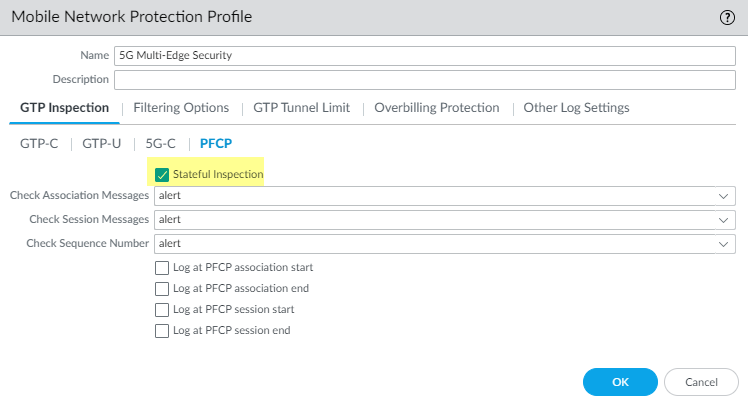The image size is (748, 411).
Task: Enable Log at PFCP association start
Action: (162, 268)
